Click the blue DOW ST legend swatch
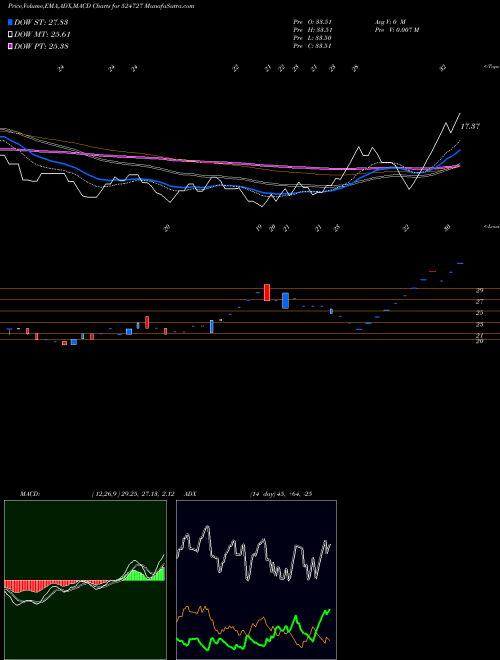The height and width of the screenshot is (660, 500). point(10,22)
